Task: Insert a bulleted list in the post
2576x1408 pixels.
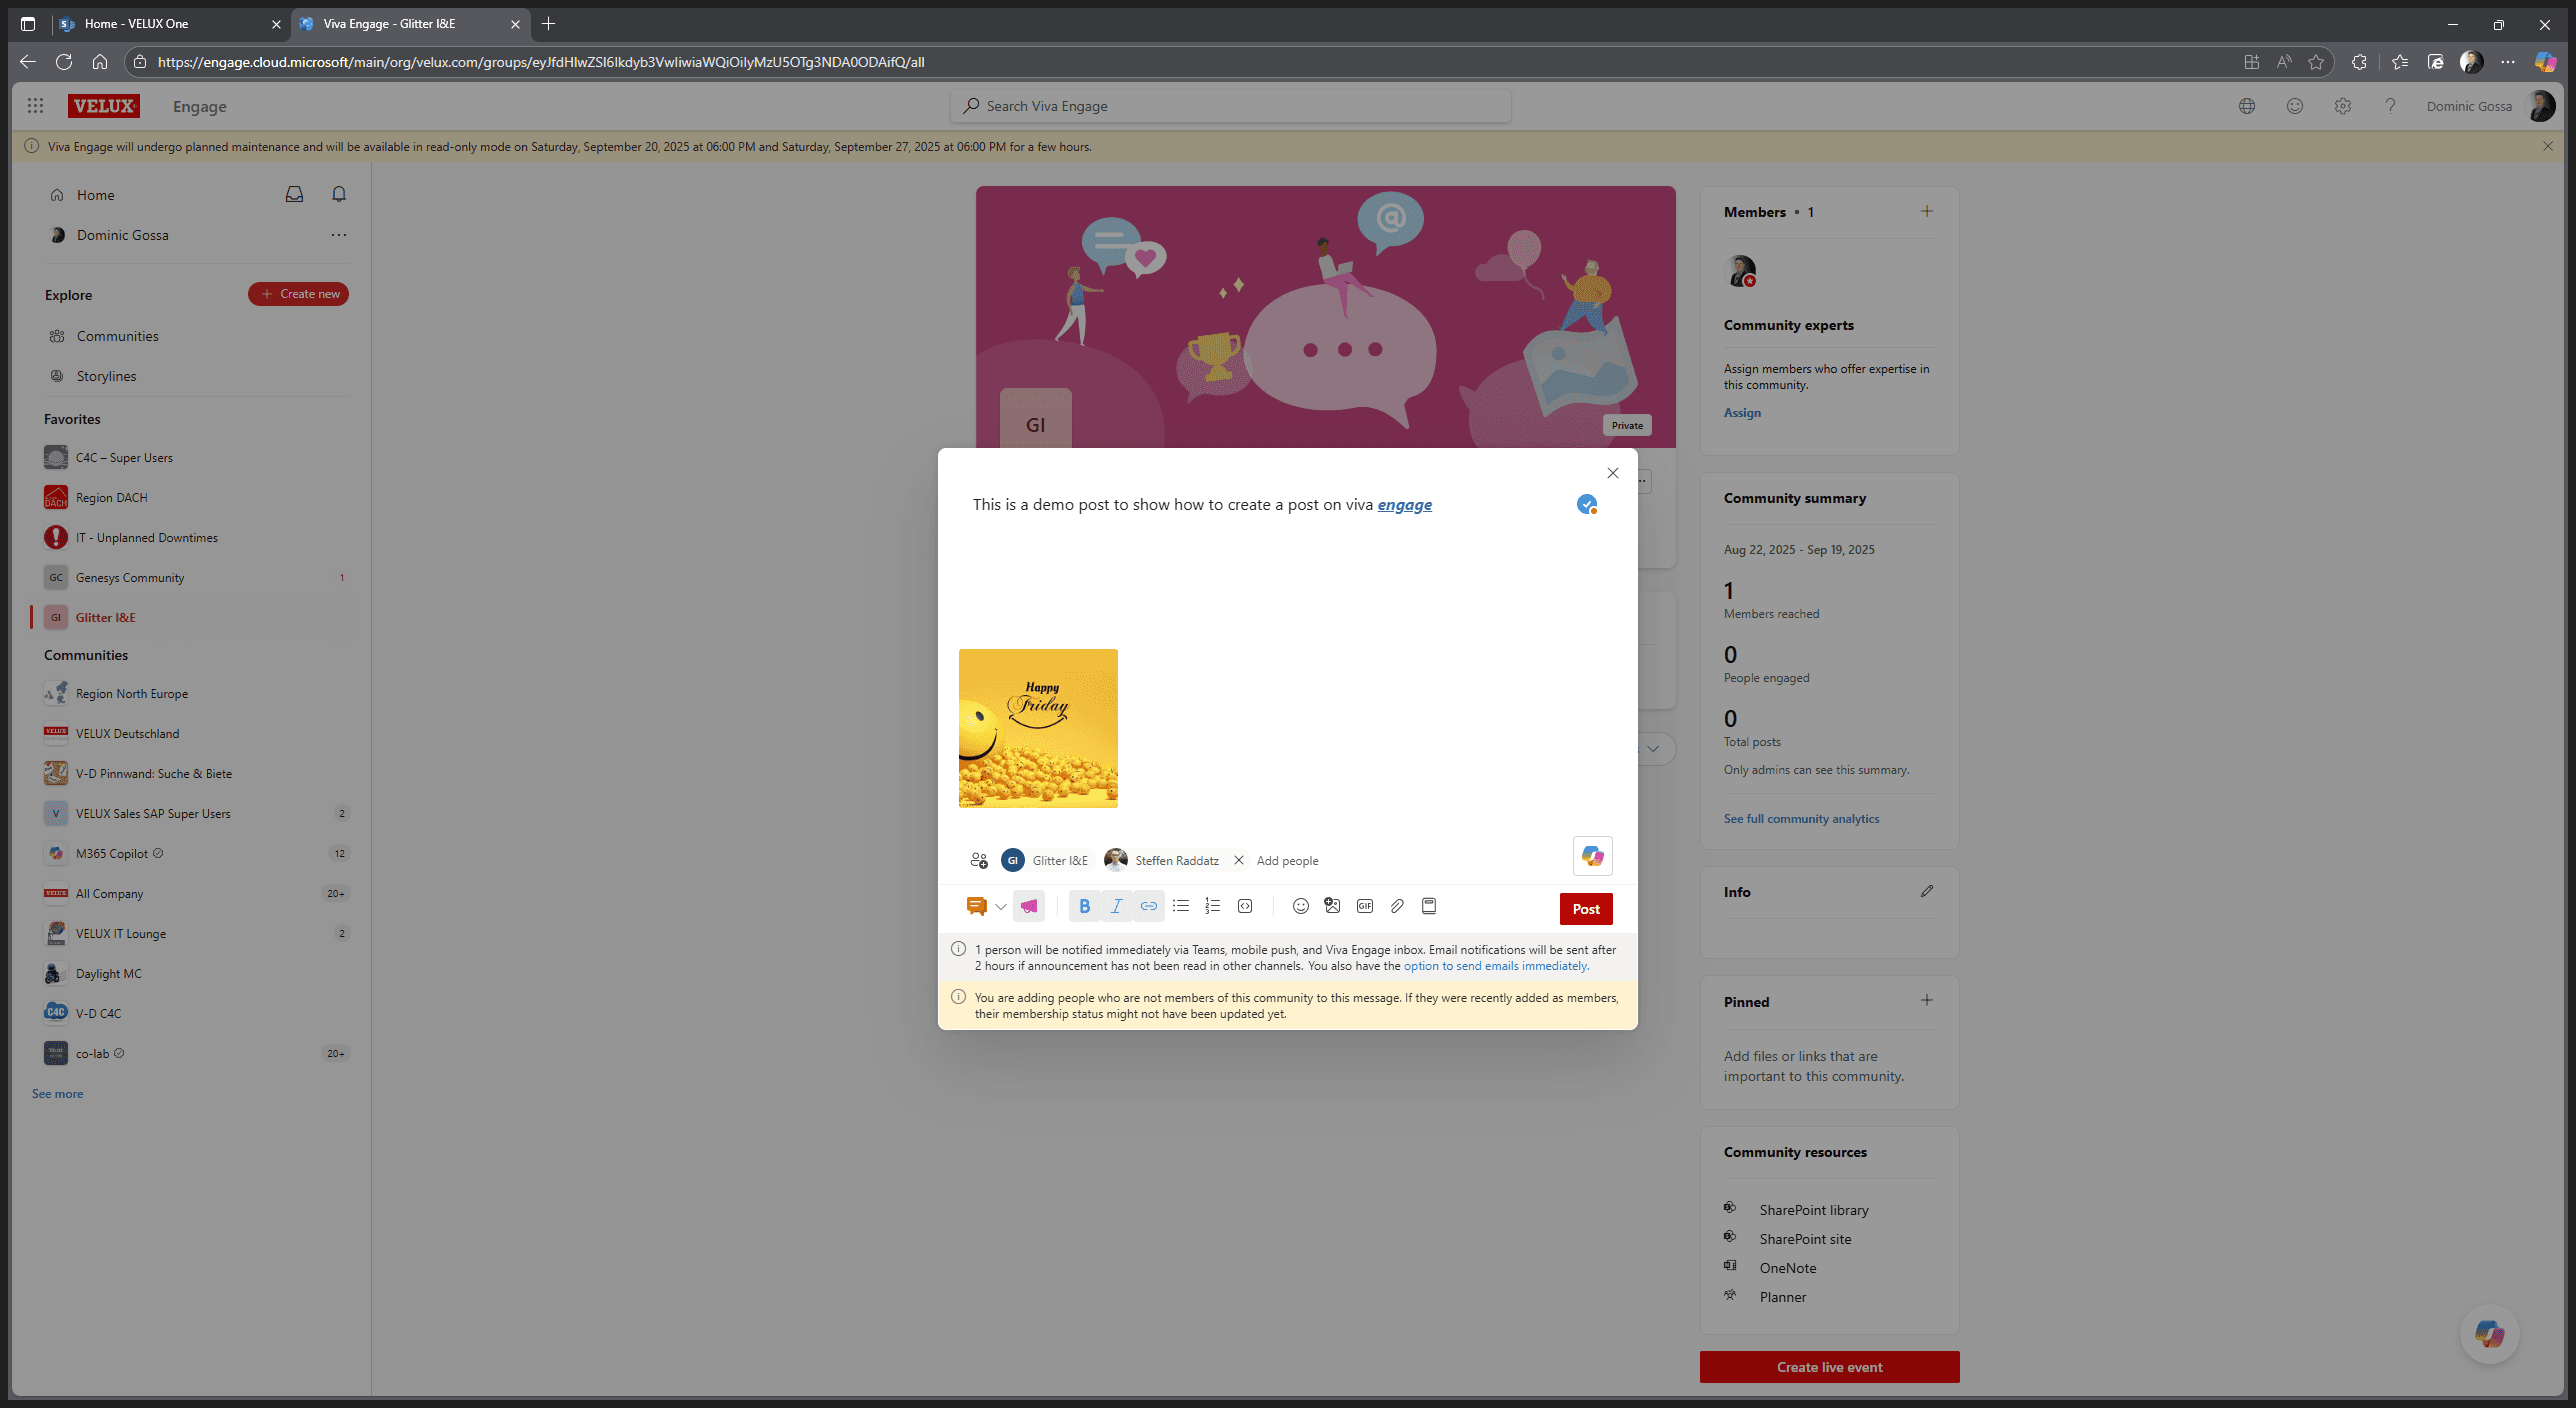Action: coord(1181,906)
